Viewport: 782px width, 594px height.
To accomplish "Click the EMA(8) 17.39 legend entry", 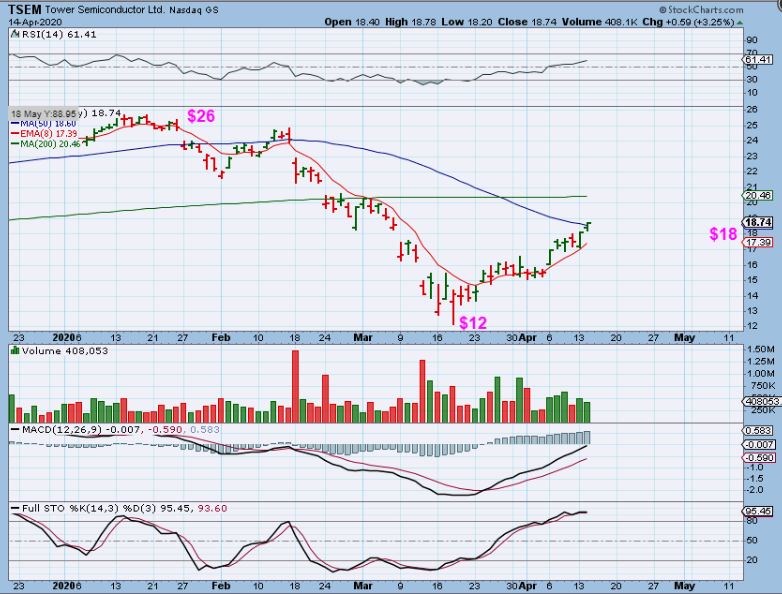I will click(x=44, y=134).
